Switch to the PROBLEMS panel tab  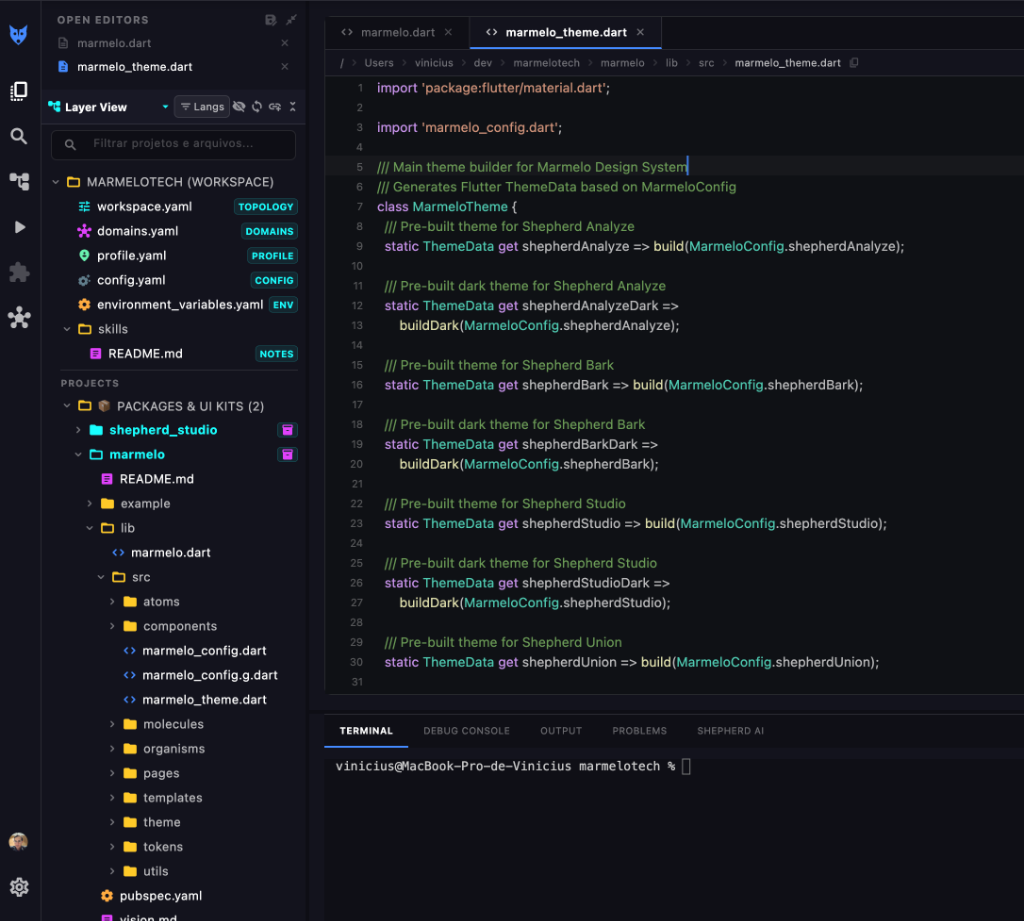[x=639, y=731]
